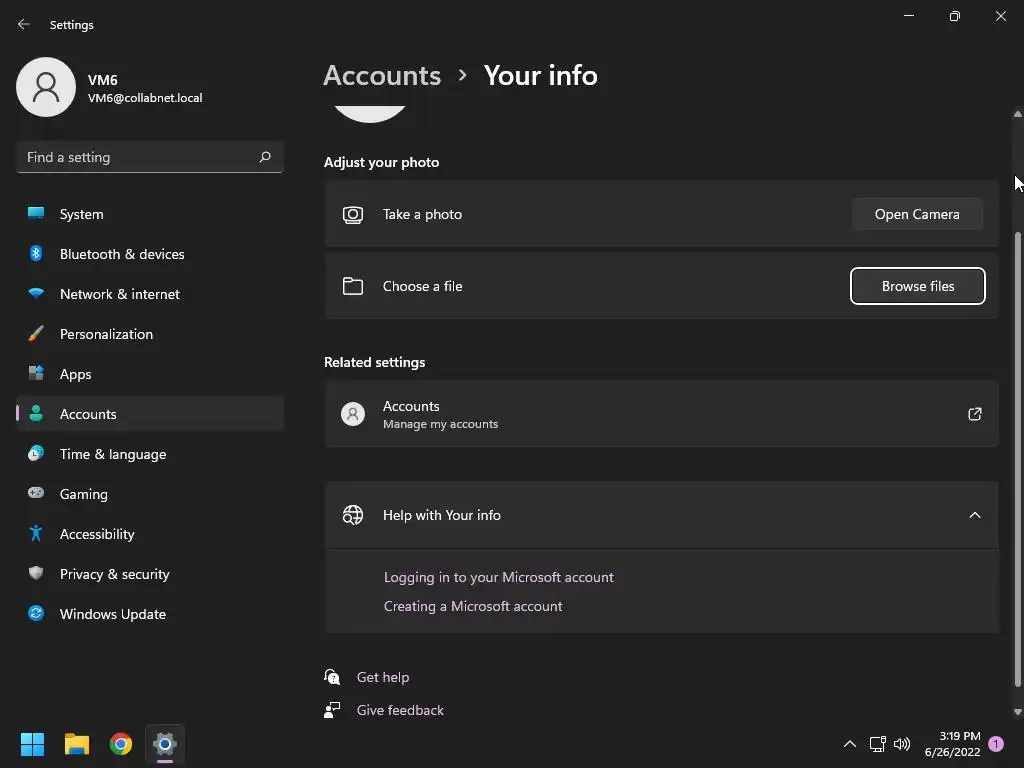Click the search magnifier icon
This screenshot has width=1024, height=768.
coord(265,157)
